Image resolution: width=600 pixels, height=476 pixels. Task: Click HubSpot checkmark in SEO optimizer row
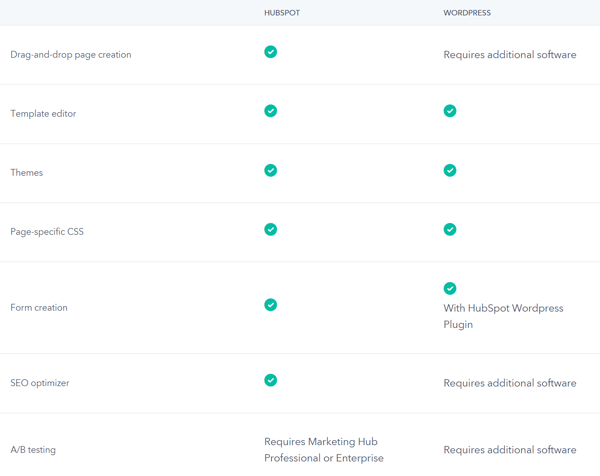coord(271,380)
